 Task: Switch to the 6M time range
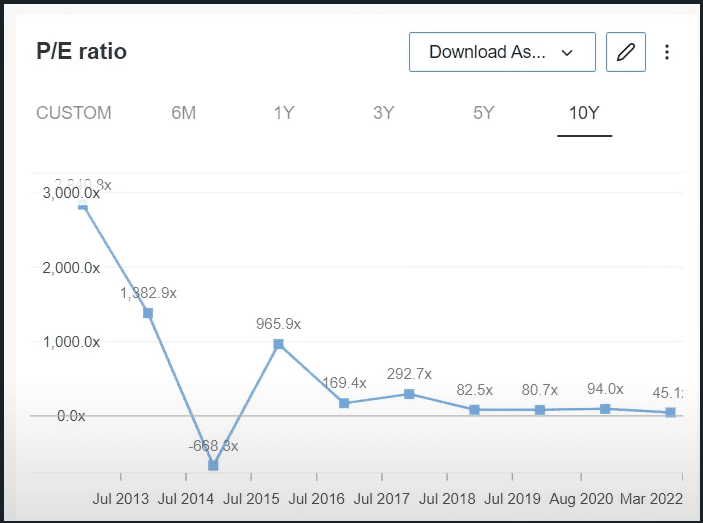pyautogui.click(x=183, y=113)
